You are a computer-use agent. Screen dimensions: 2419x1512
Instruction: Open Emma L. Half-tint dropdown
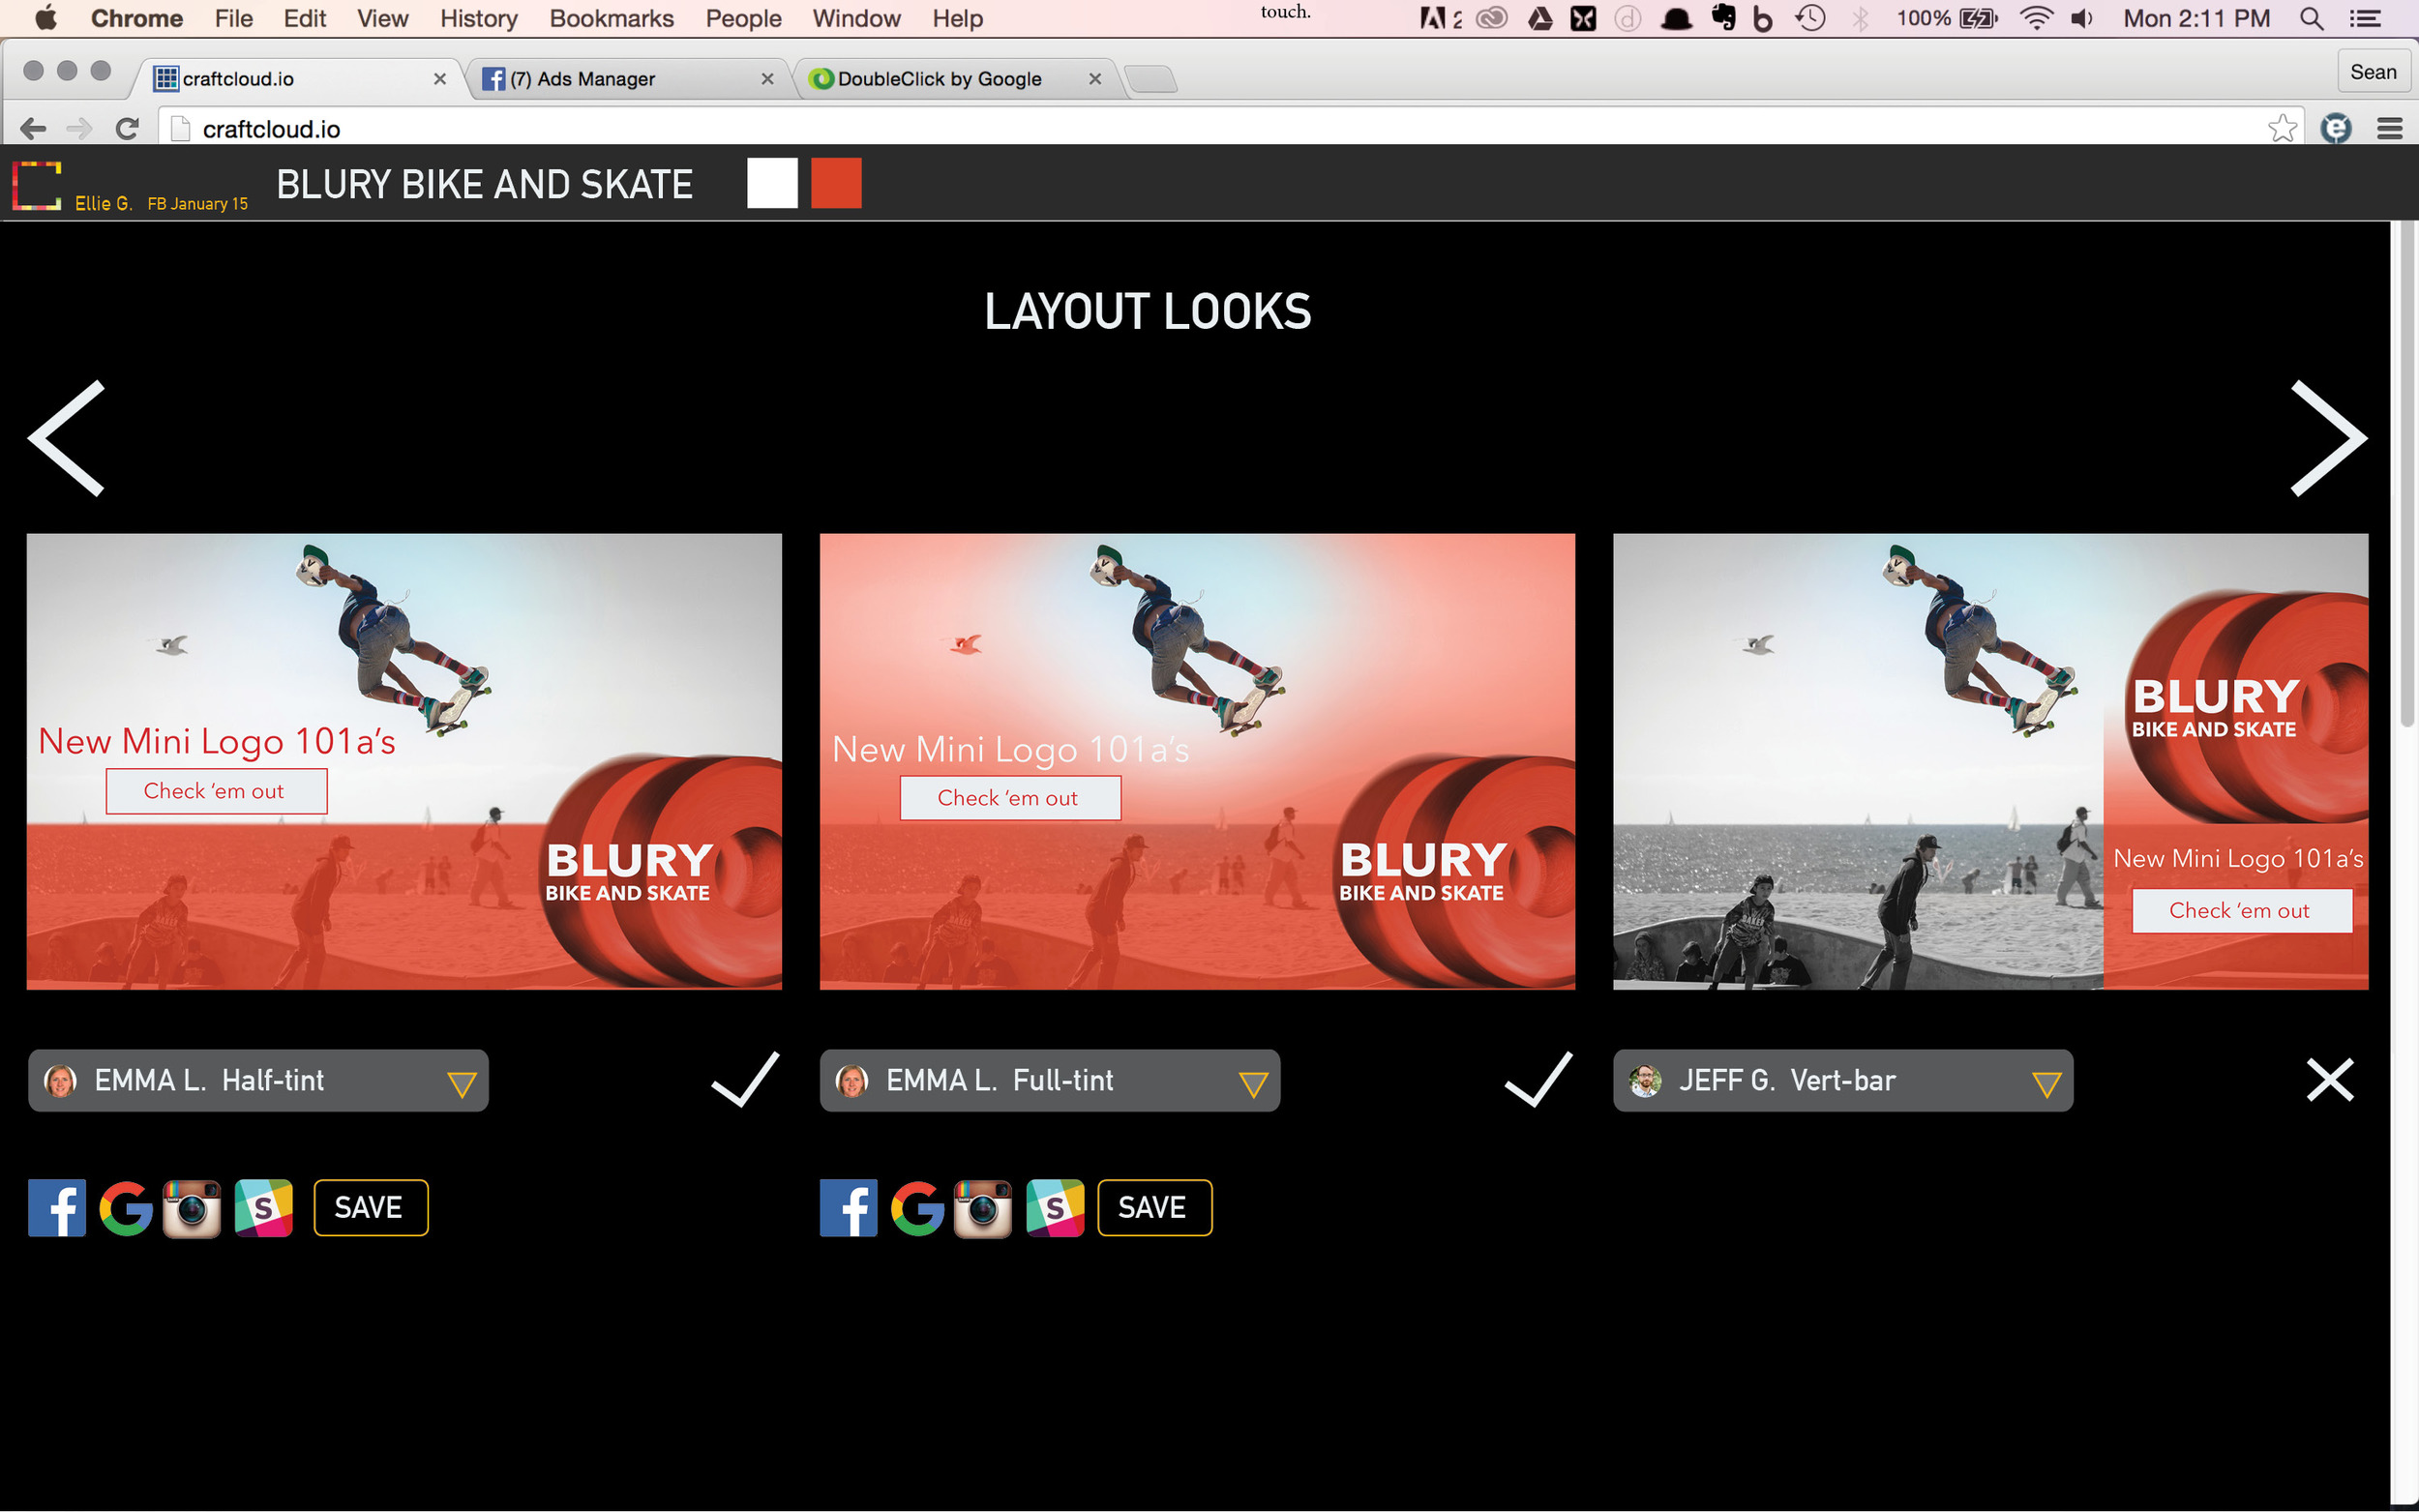[x=461, y=1084]
